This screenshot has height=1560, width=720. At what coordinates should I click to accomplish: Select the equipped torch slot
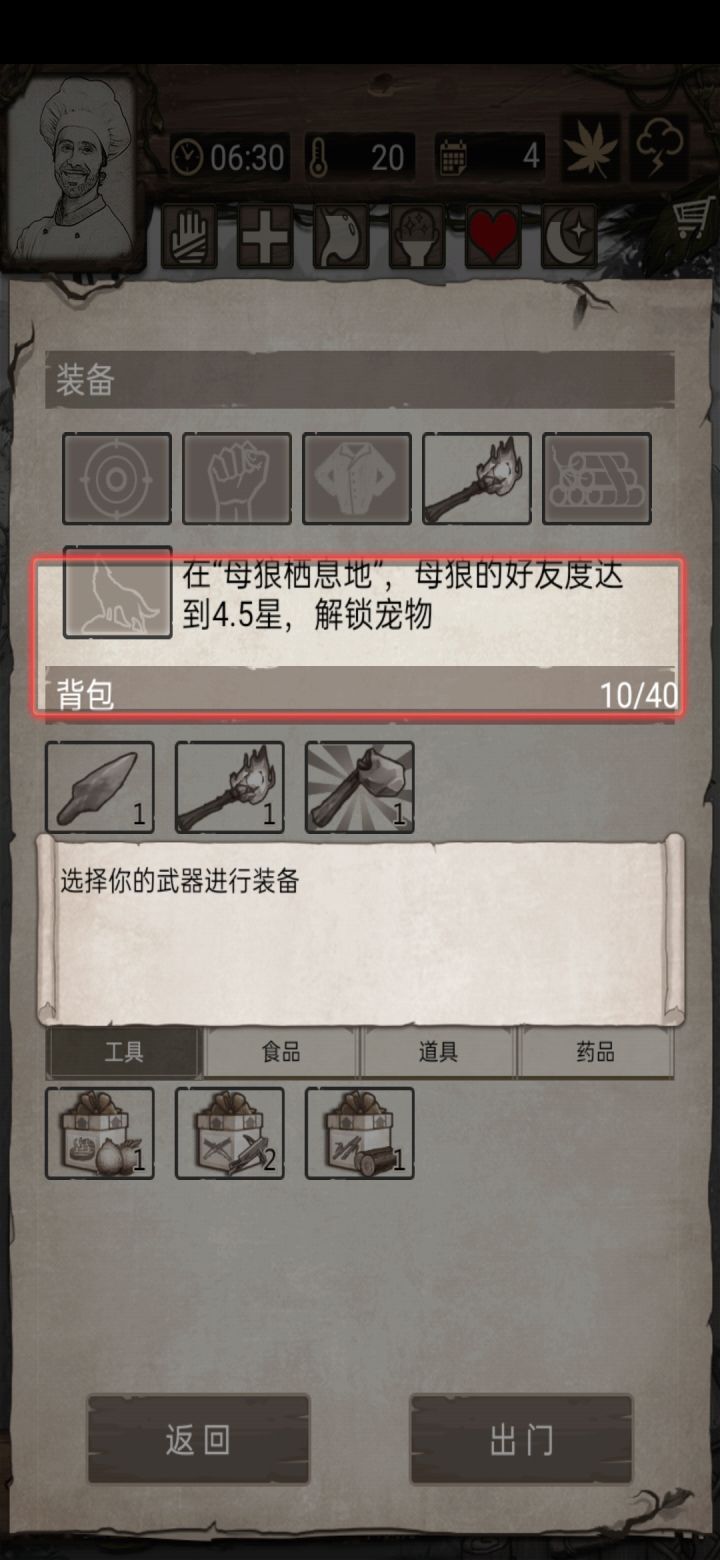pos(477,478)
